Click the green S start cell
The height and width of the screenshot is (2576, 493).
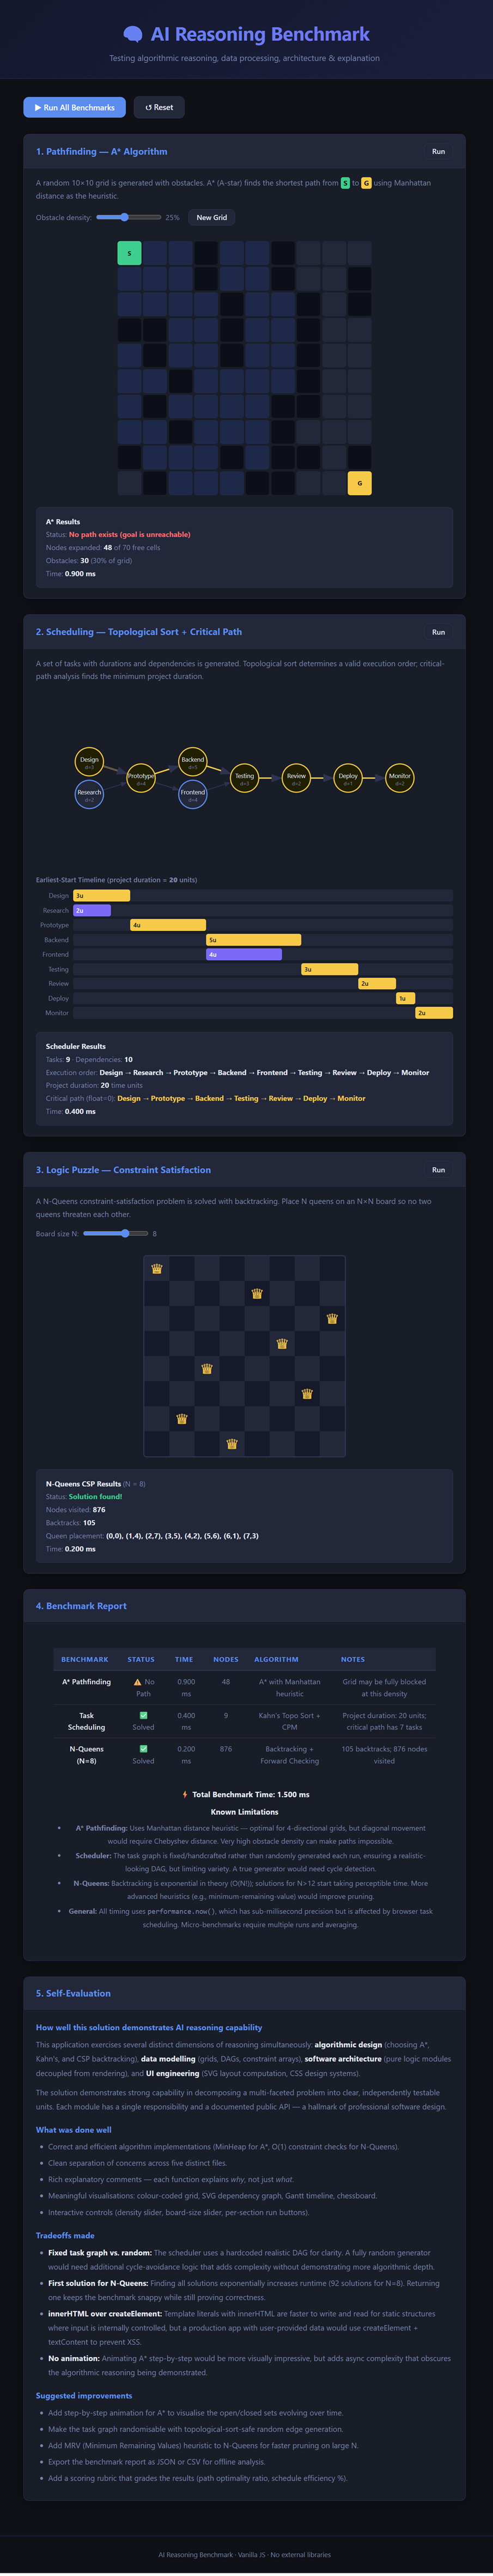coord(129,253)
